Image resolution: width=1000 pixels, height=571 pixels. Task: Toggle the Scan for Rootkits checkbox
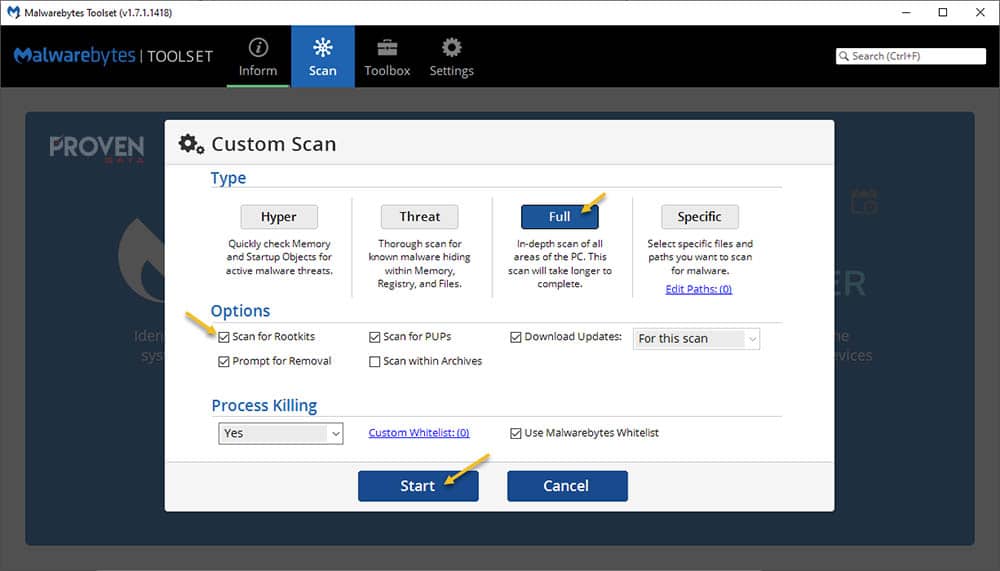point(224,337)
